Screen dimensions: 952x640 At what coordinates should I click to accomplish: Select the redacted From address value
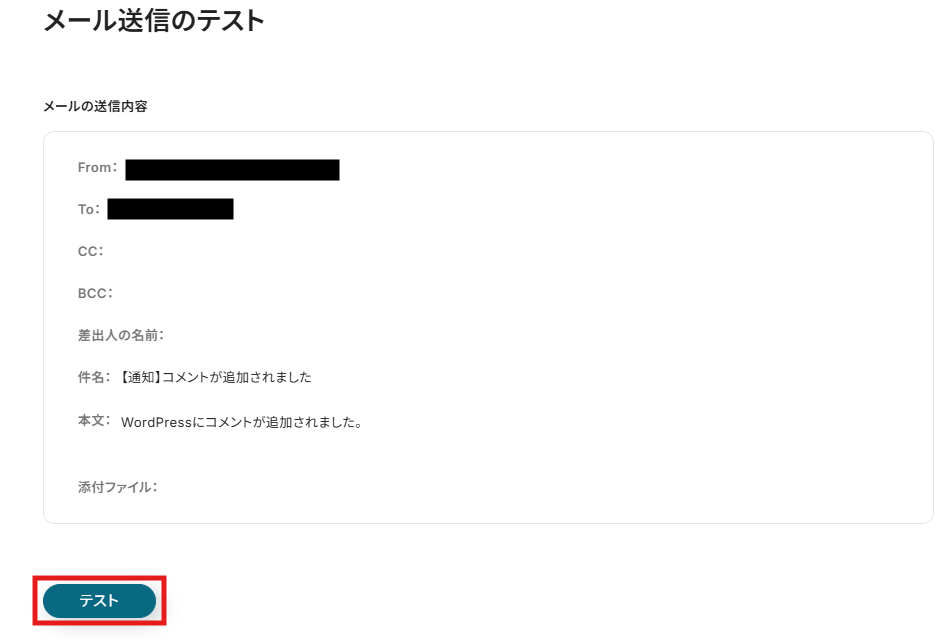tap(233, 169)
